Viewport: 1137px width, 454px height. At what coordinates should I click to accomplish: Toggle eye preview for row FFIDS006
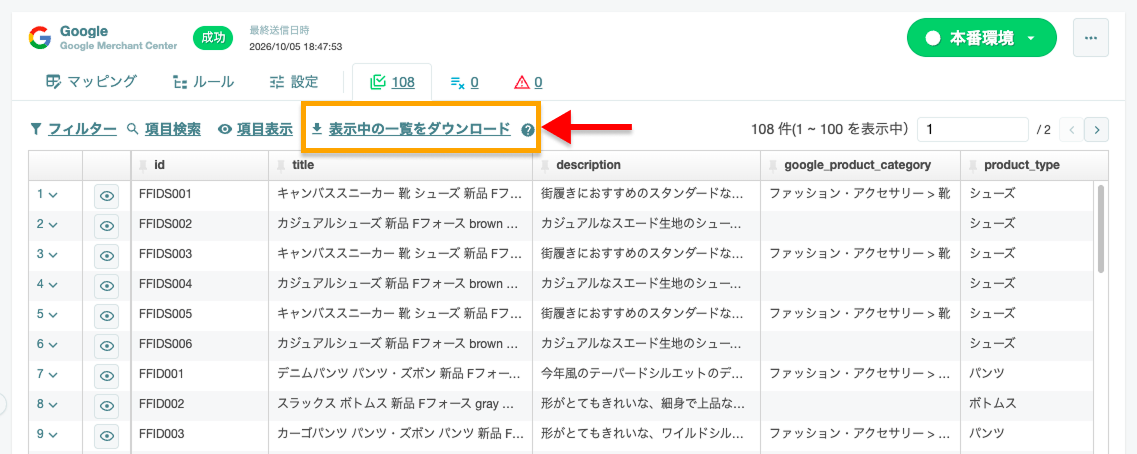tap(107, 345)
